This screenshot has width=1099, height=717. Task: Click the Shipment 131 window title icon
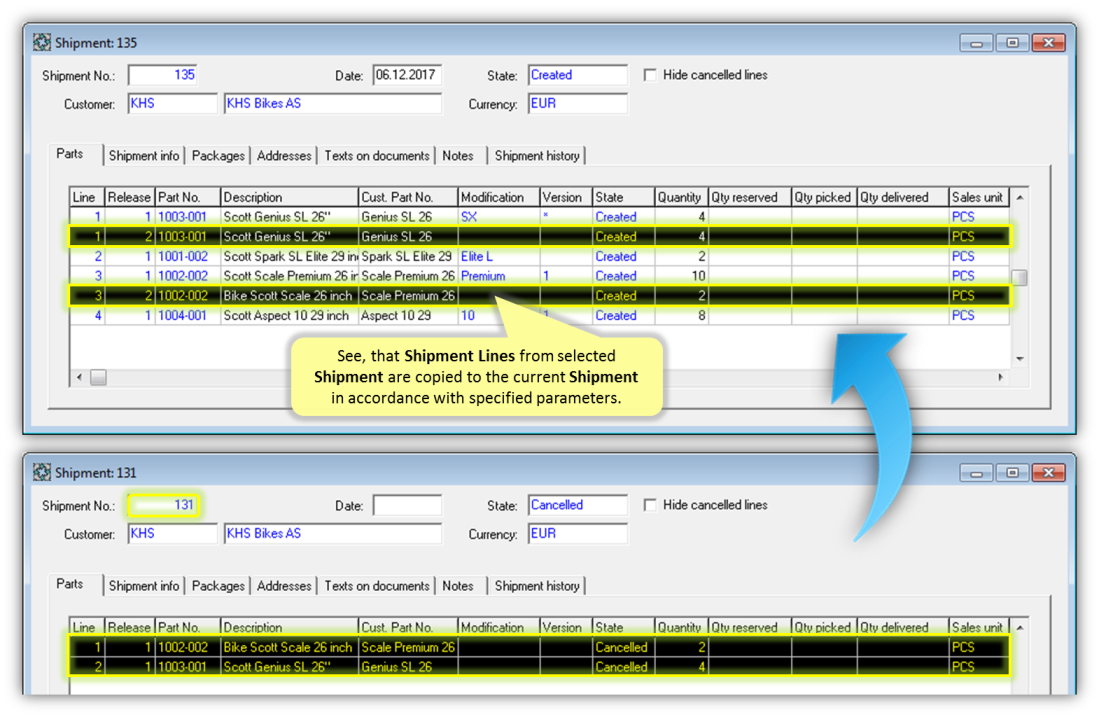point(42,473)
